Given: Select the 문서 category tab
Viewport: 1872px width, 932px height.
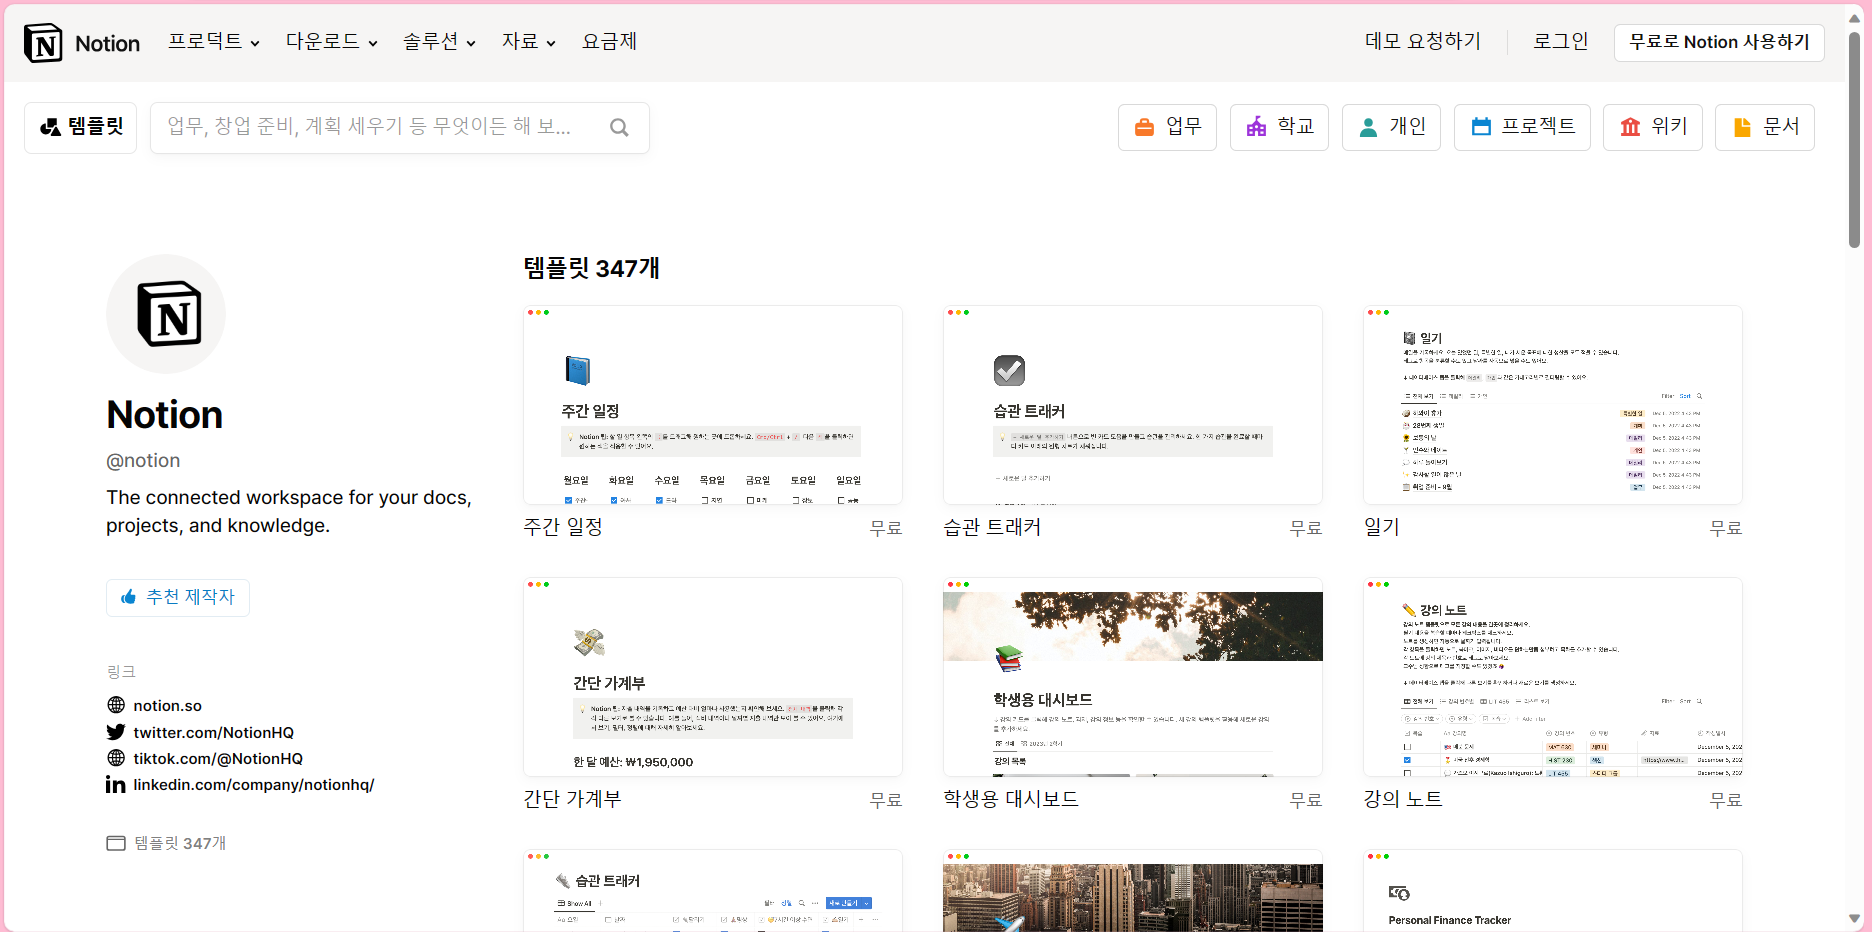Looking at the screenshot, I should click(1765, 127).
